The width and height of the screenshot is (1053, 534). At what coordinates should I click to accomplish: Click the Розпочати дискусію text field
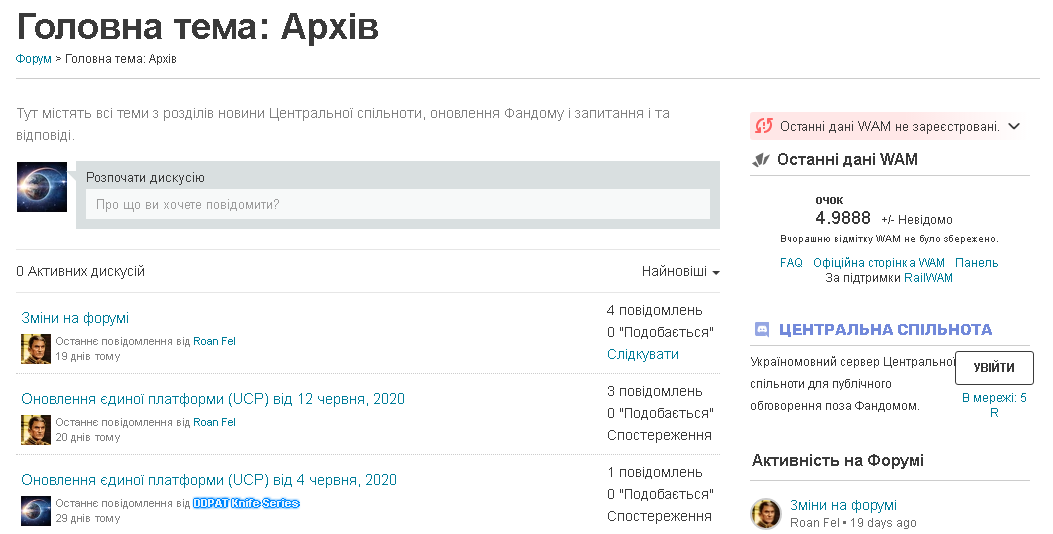tap(398, 205)
